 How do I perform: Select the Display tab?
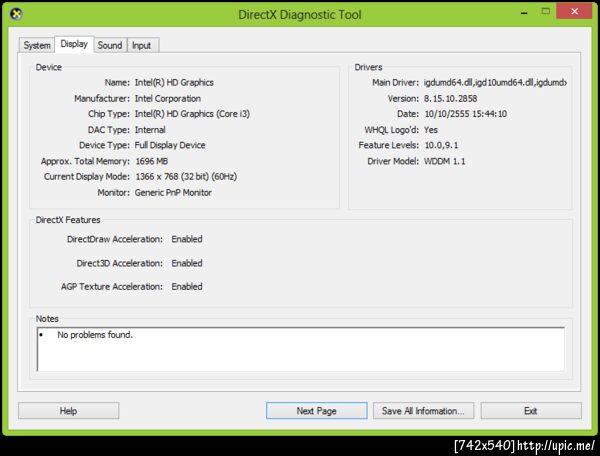click(x=74, y=44)
